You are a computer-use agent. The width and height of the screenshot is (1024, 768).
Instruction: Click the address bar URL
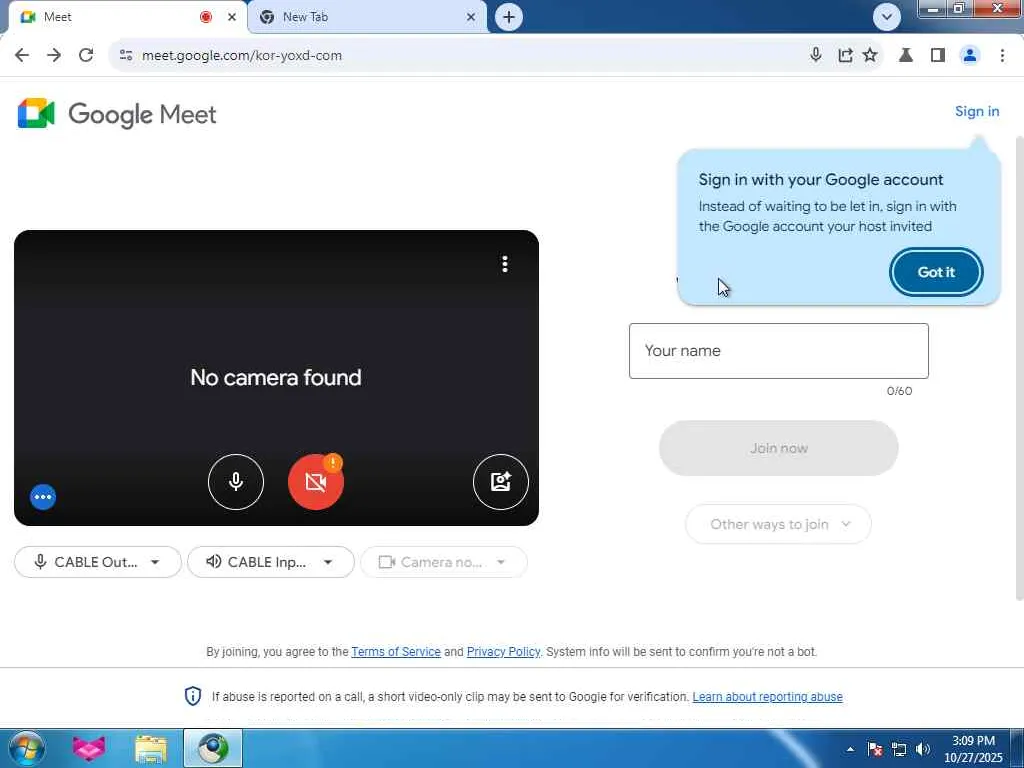click(242, 56)
